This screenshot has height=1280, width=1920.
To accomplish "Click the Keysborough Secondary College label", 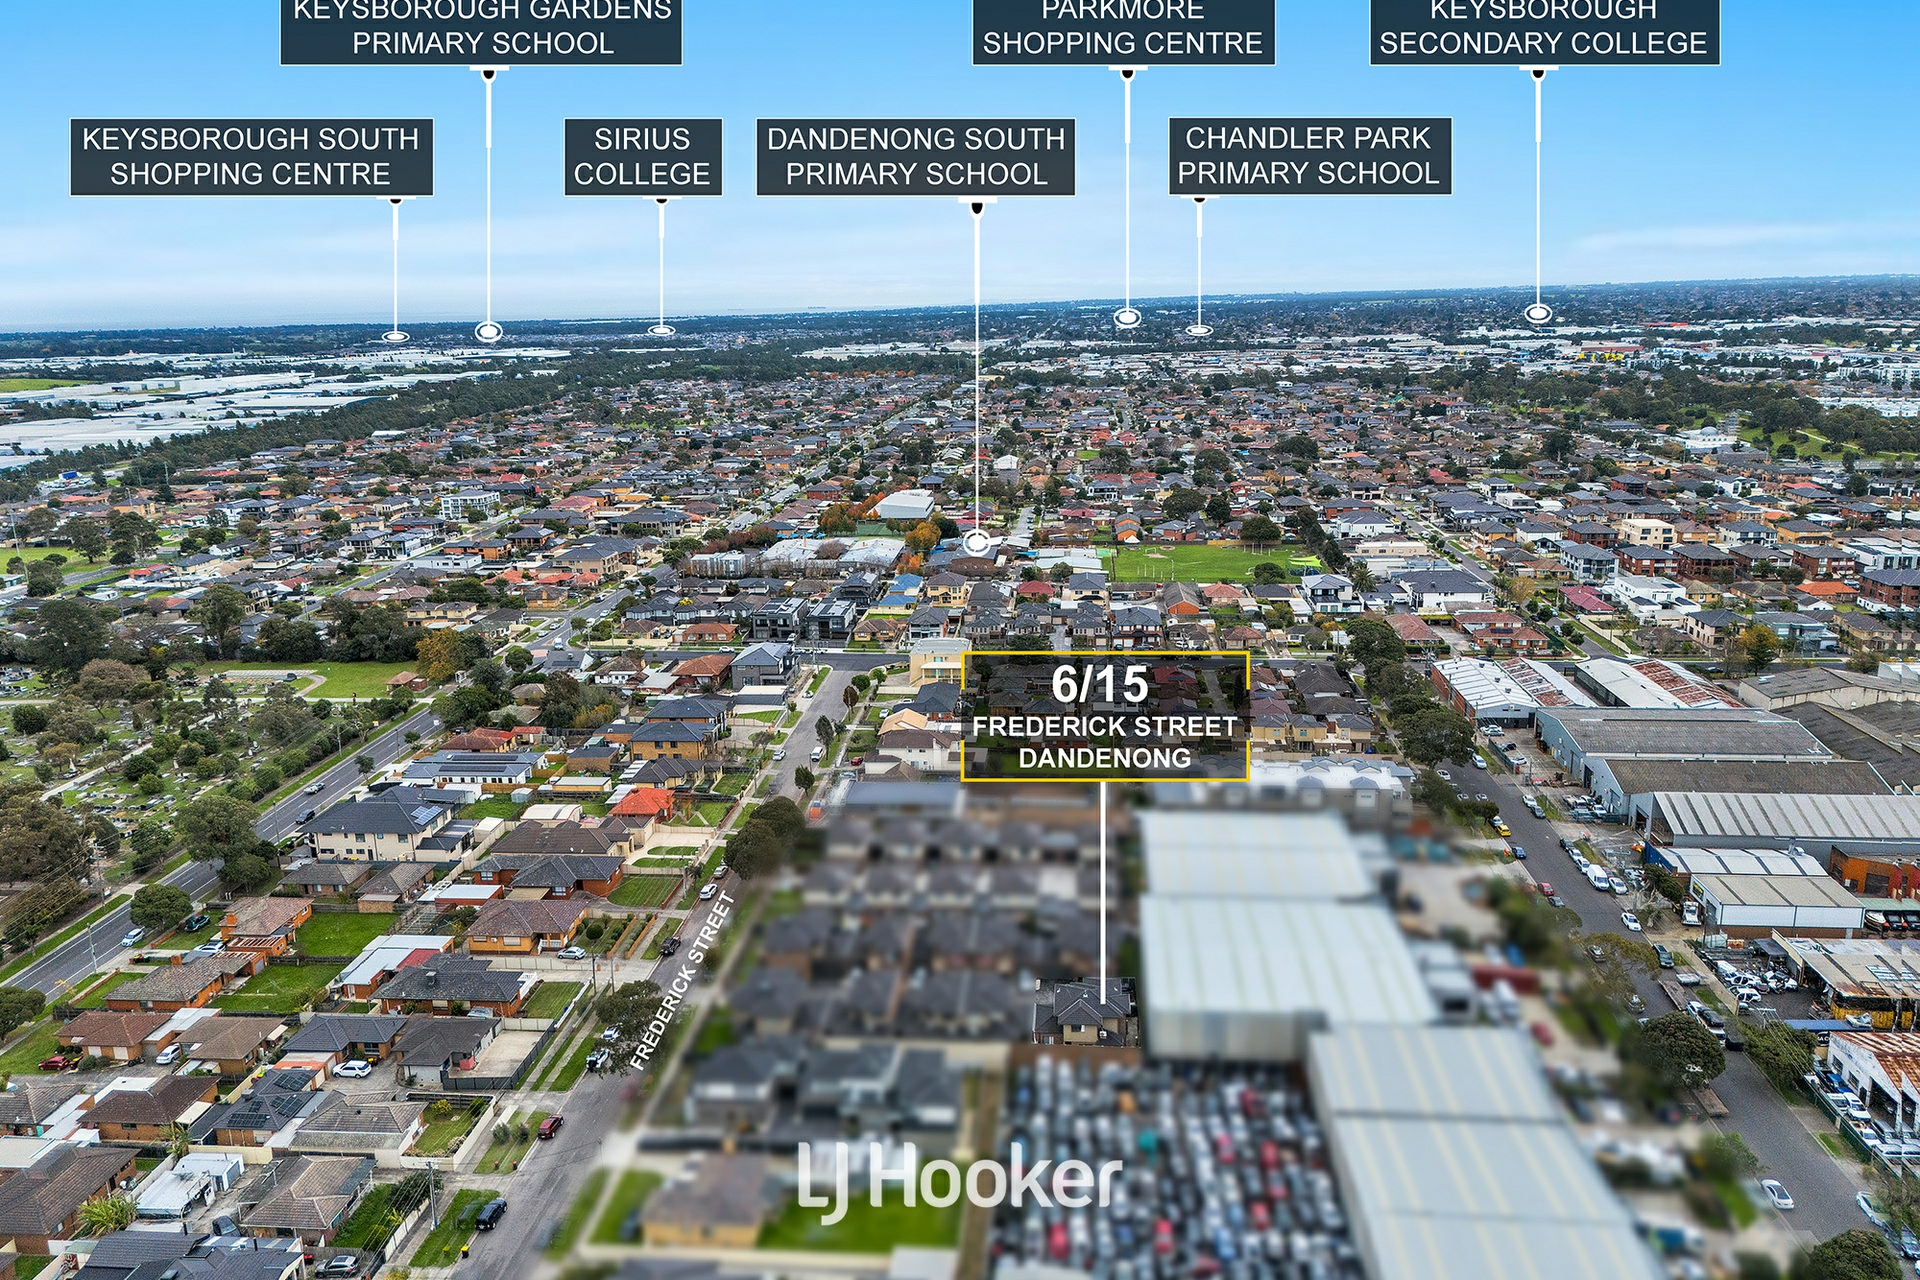I will tap(1544, 31).
